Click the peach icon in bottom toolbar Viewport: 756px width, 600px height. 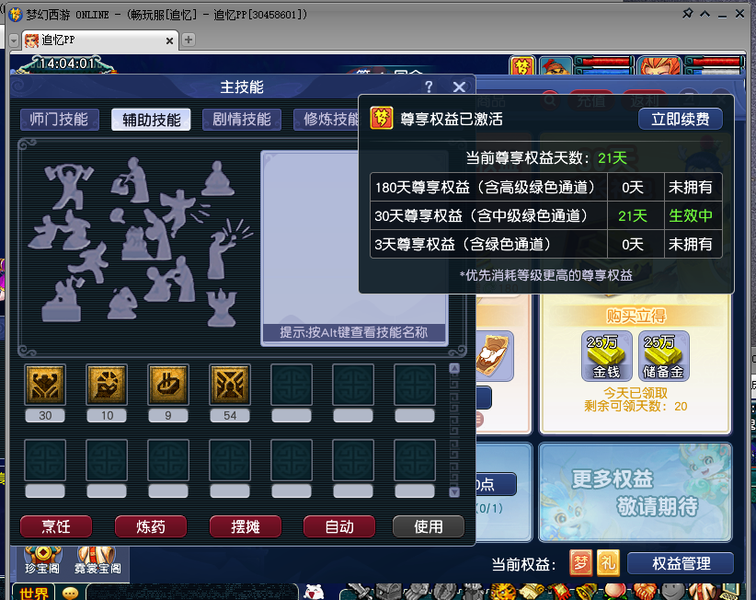615,592
